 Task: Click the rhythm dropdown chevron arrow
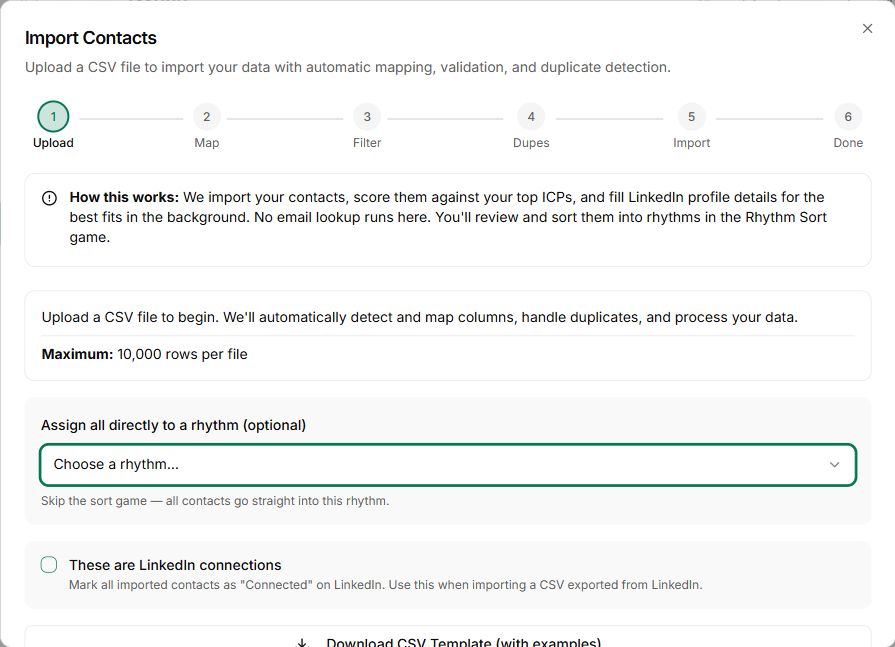(x=834, y=464)
